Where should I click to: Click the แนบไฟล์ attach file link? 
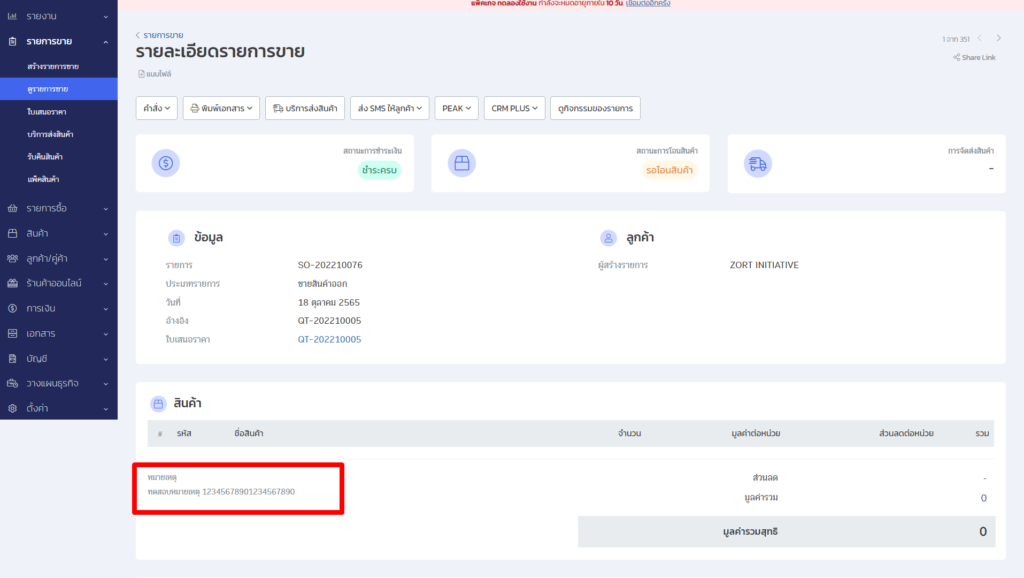coord(155,74)
